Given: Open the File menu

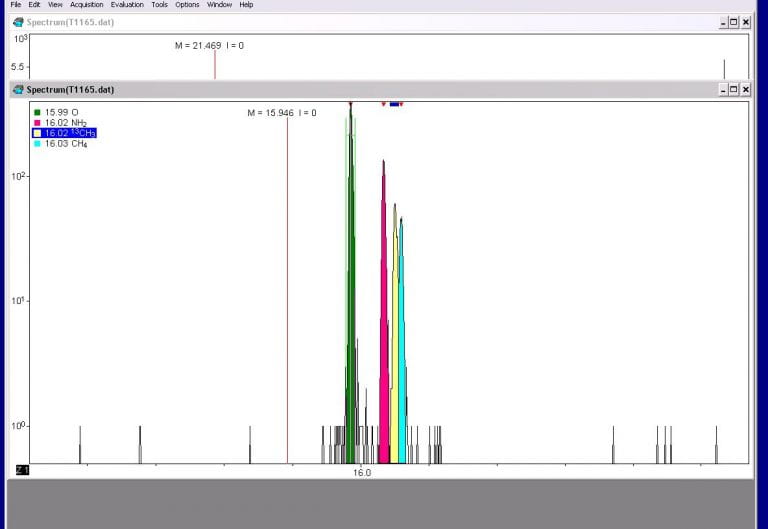Looking at the screenshot, I should [x=15, y=5].
